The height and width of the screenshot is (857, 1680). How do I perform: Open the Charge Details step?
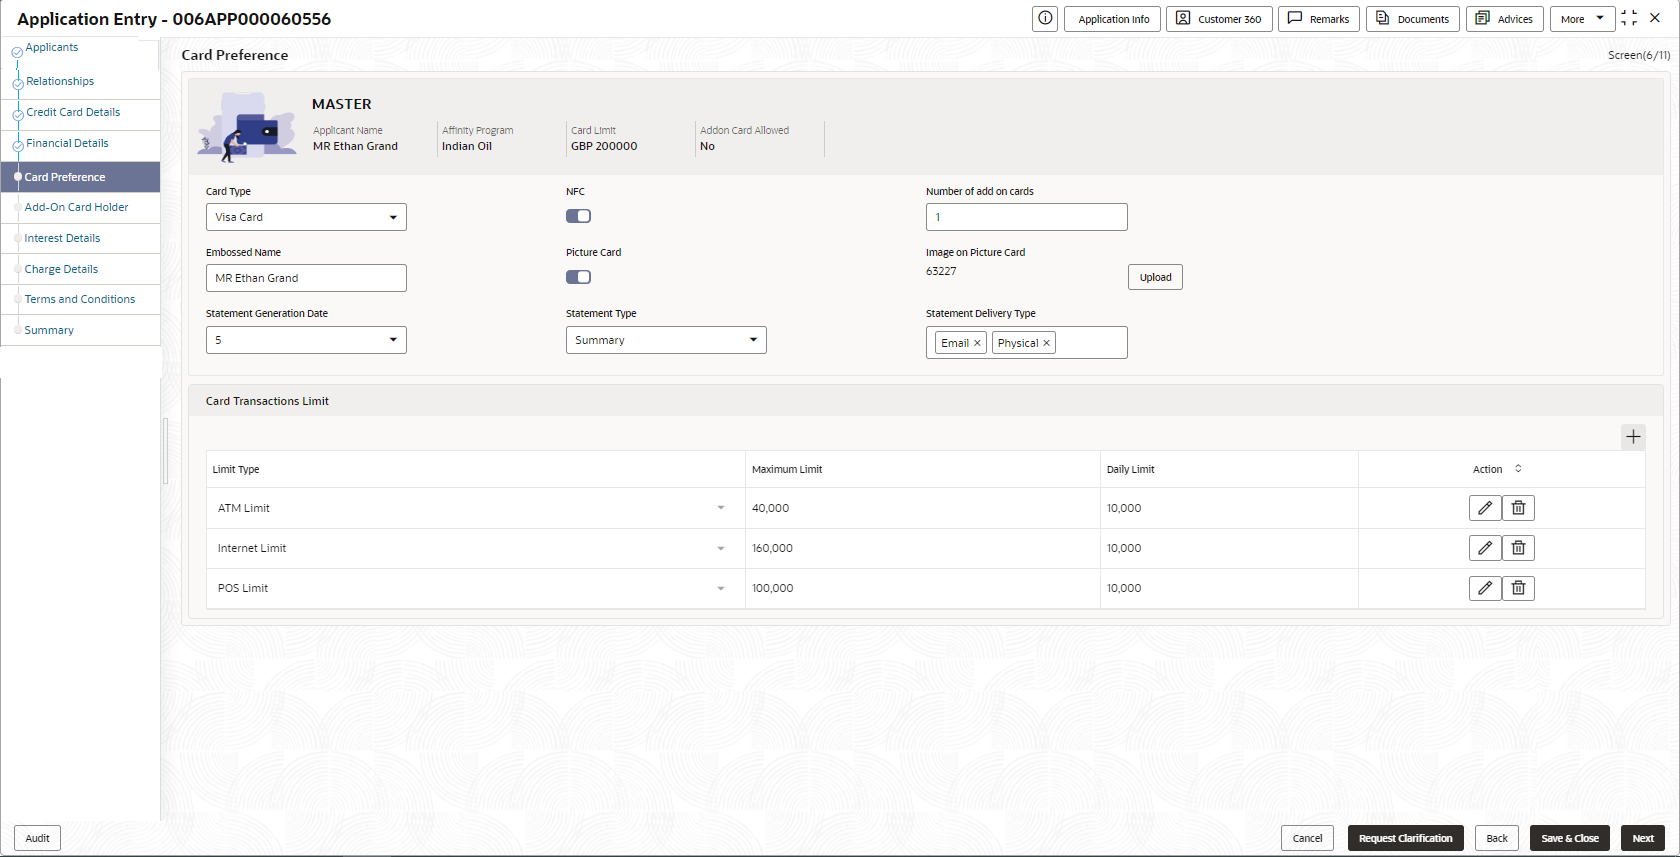(x=61, y=270)
